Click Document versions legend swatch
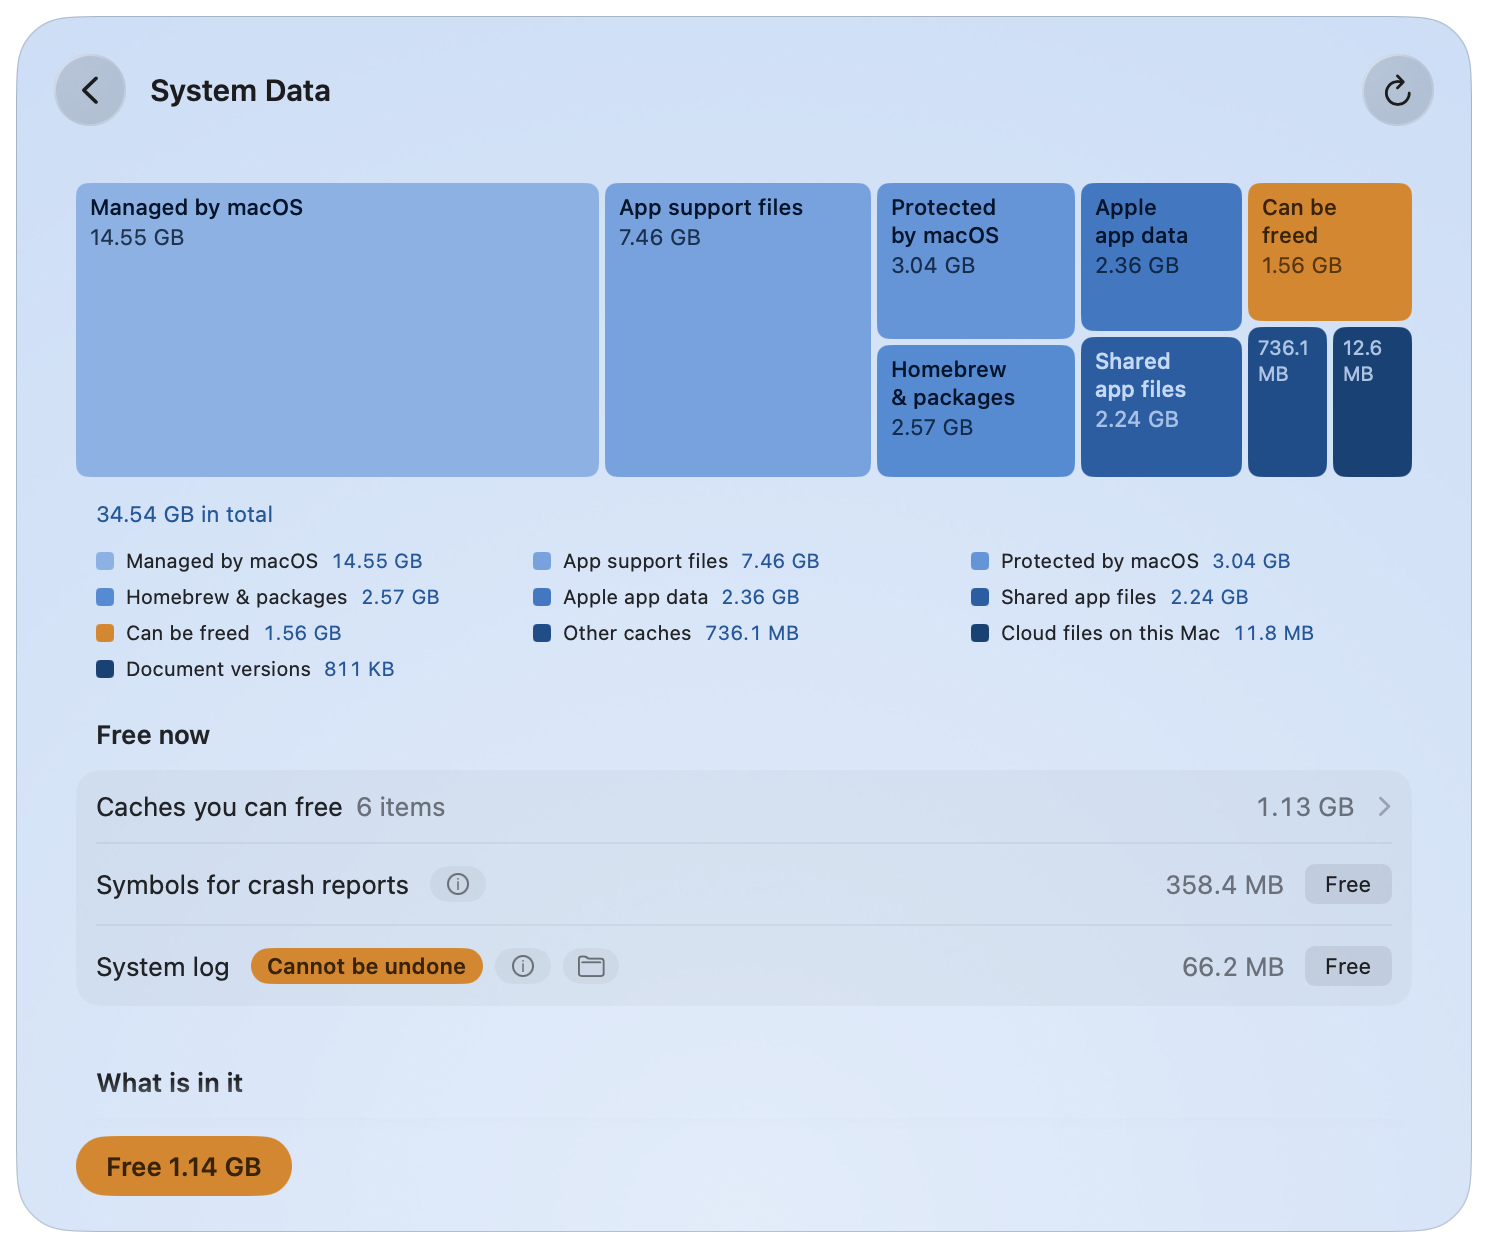 [105, 669]
